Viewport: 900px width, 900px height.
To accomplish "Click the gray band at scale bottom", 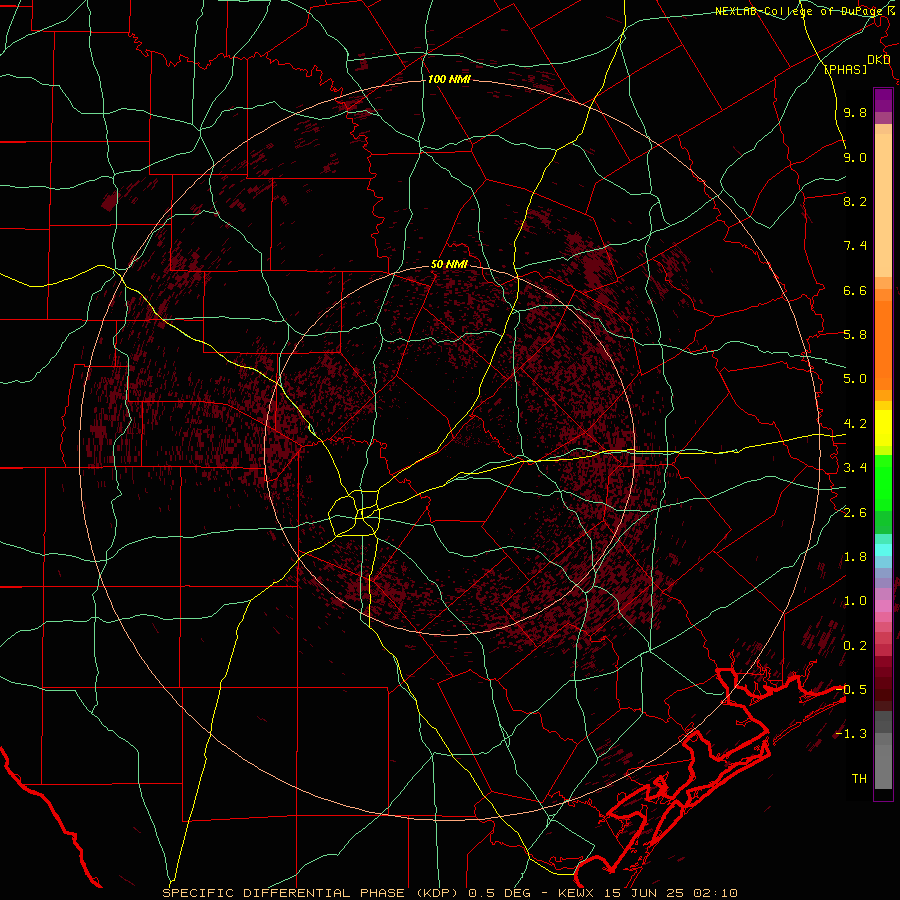I will (x=883, y=763).
